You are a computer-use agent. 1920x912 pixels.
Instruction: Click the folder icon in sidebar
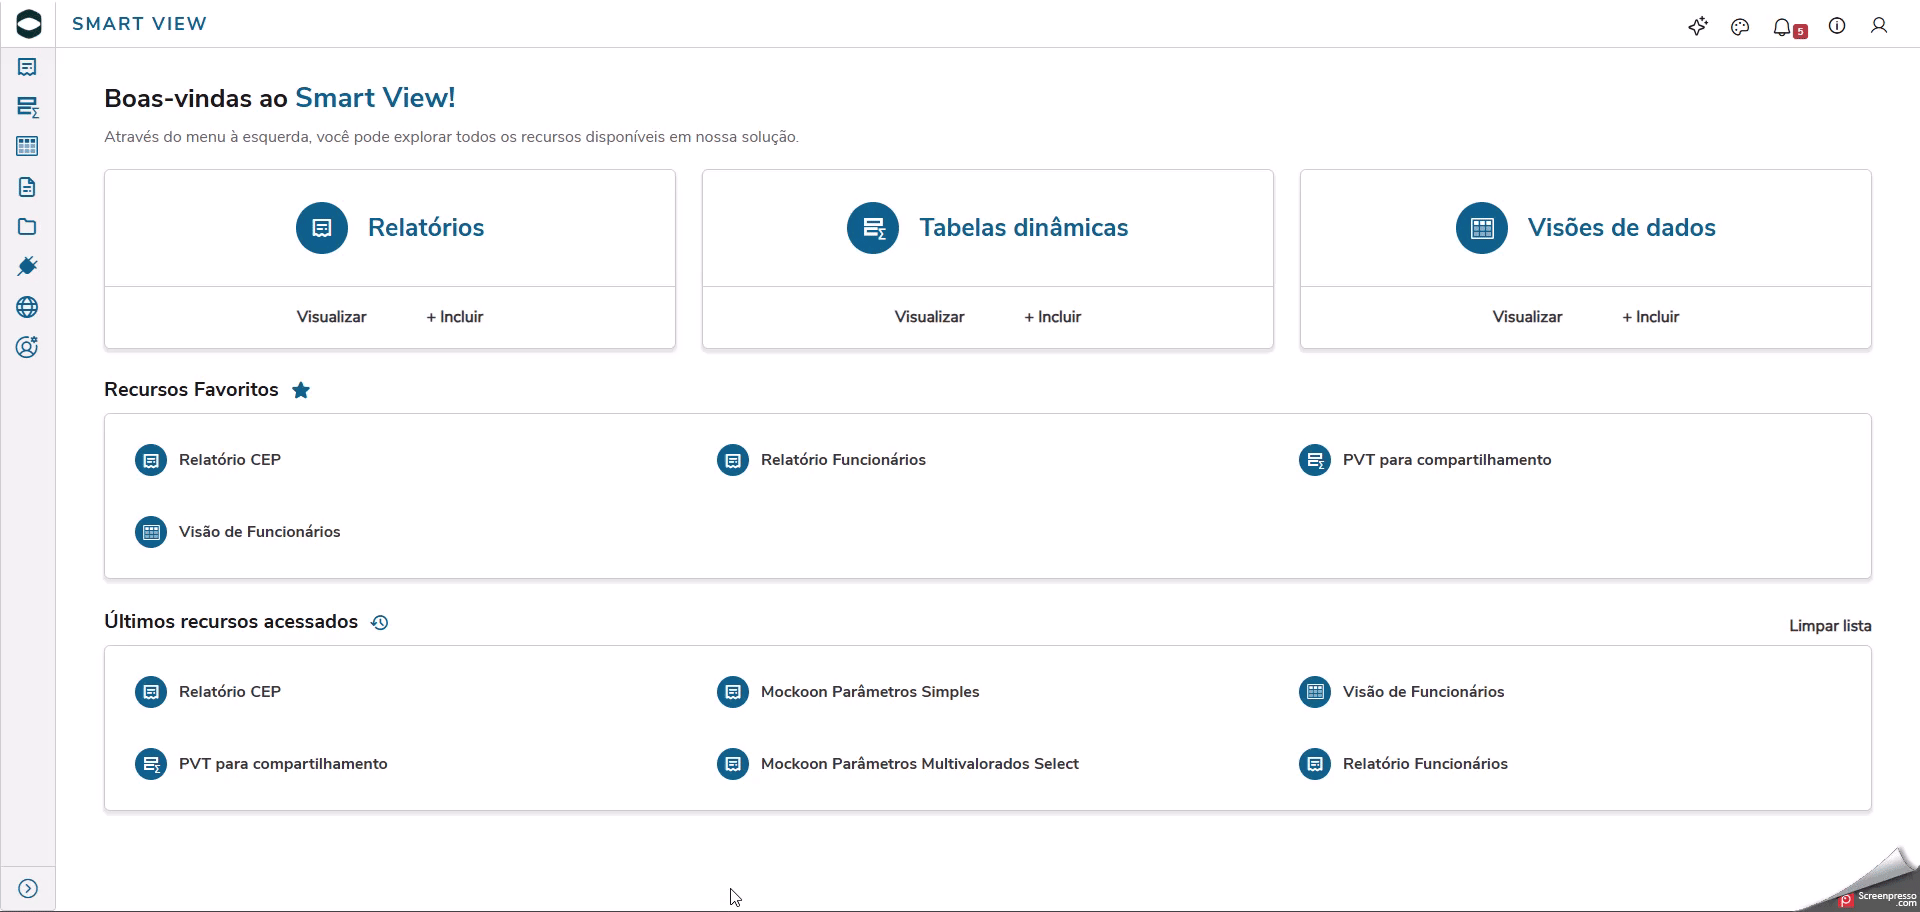(x=27, y=227)
